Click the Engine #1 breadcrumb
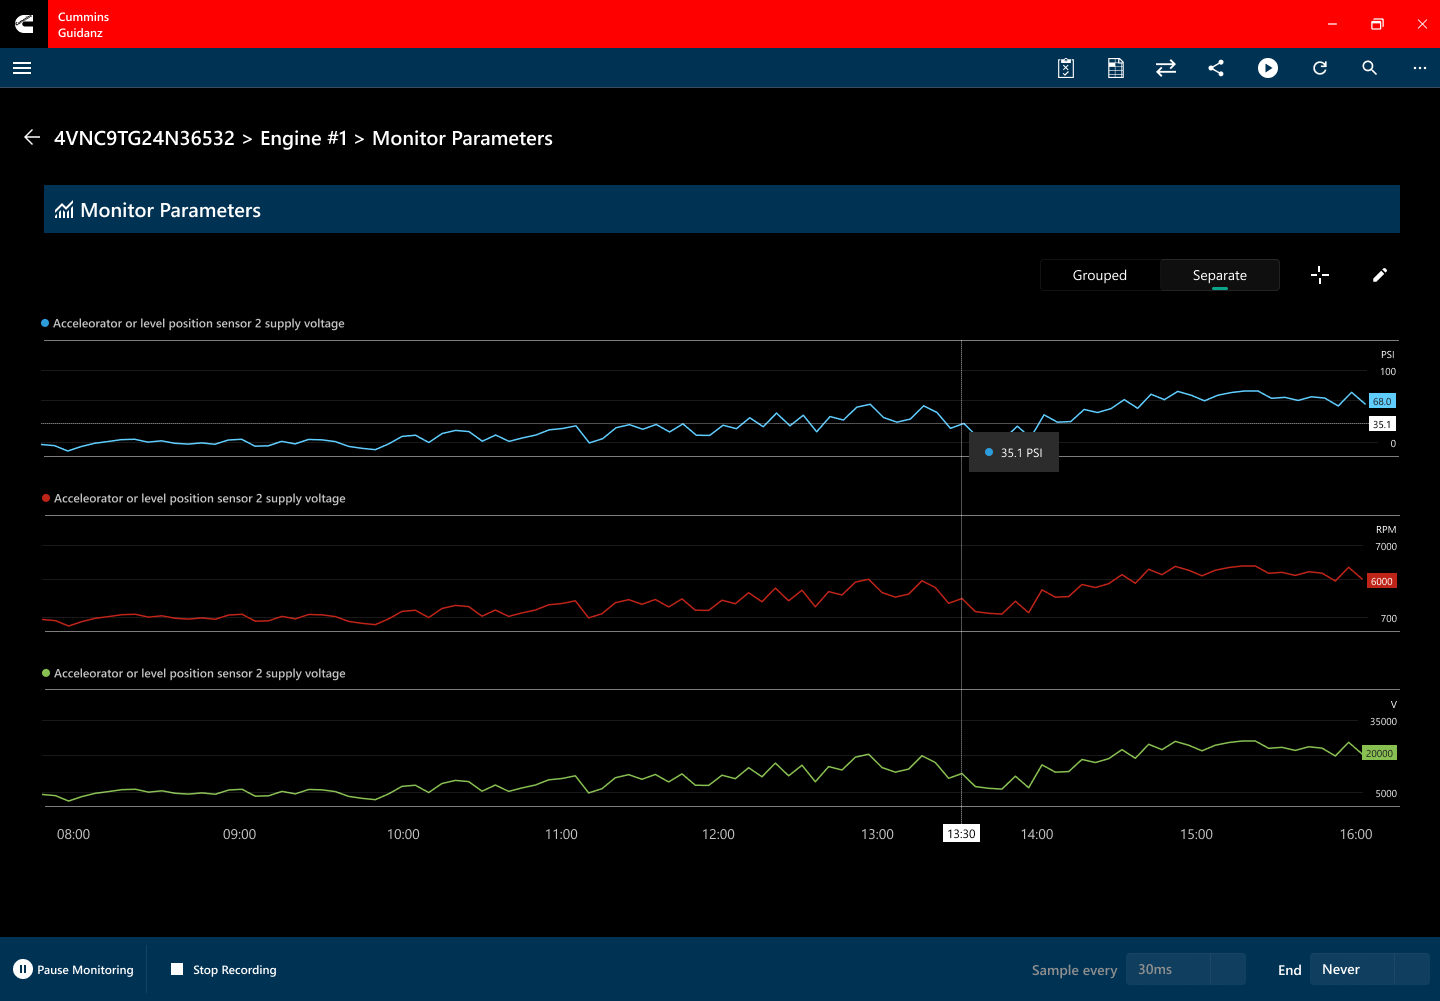The image size is (1440, 1001). click(304, 138)
